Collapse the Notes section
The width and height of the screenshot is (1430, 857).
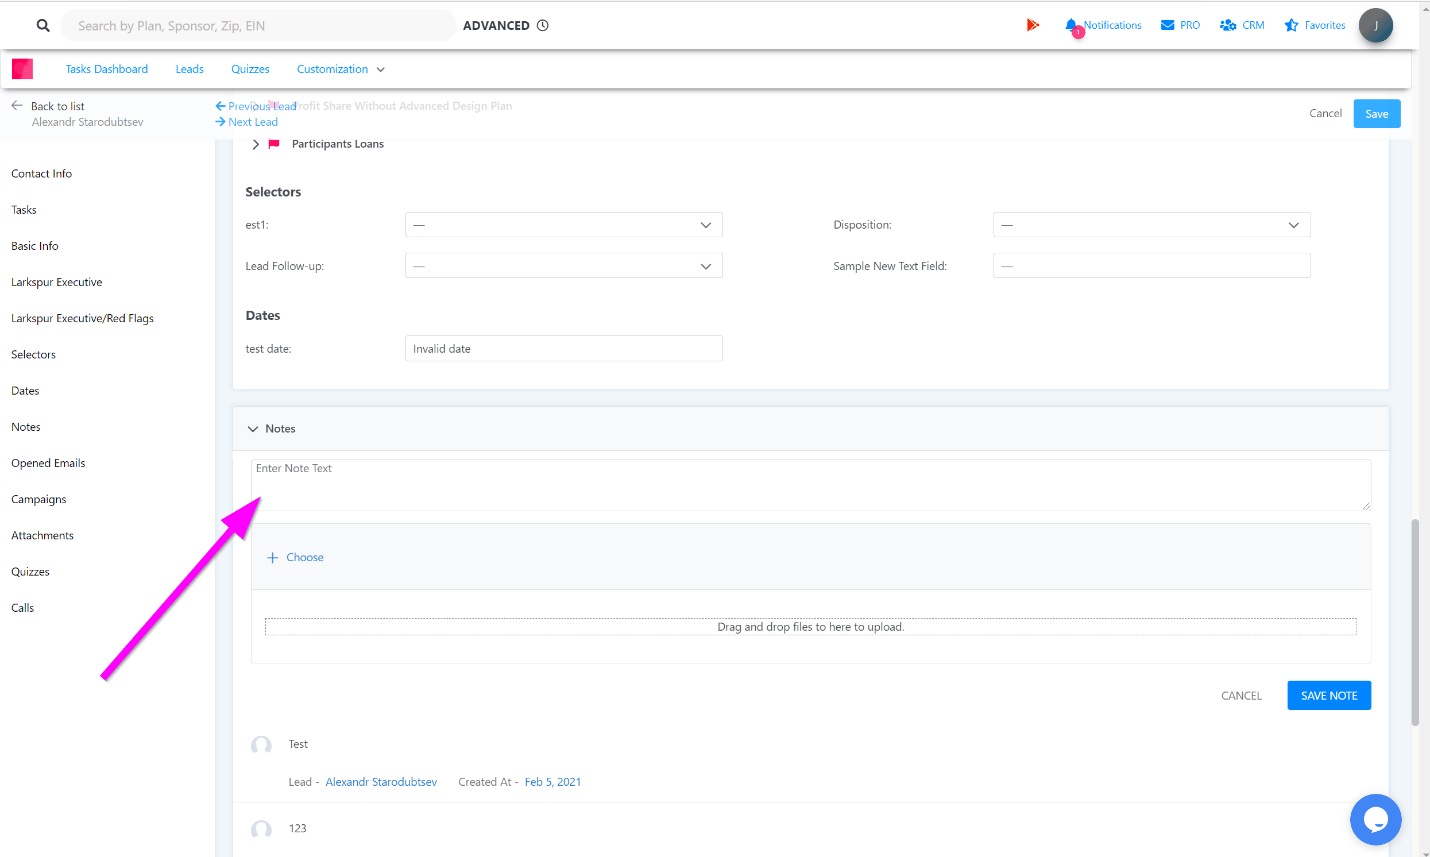click(253, 429)
